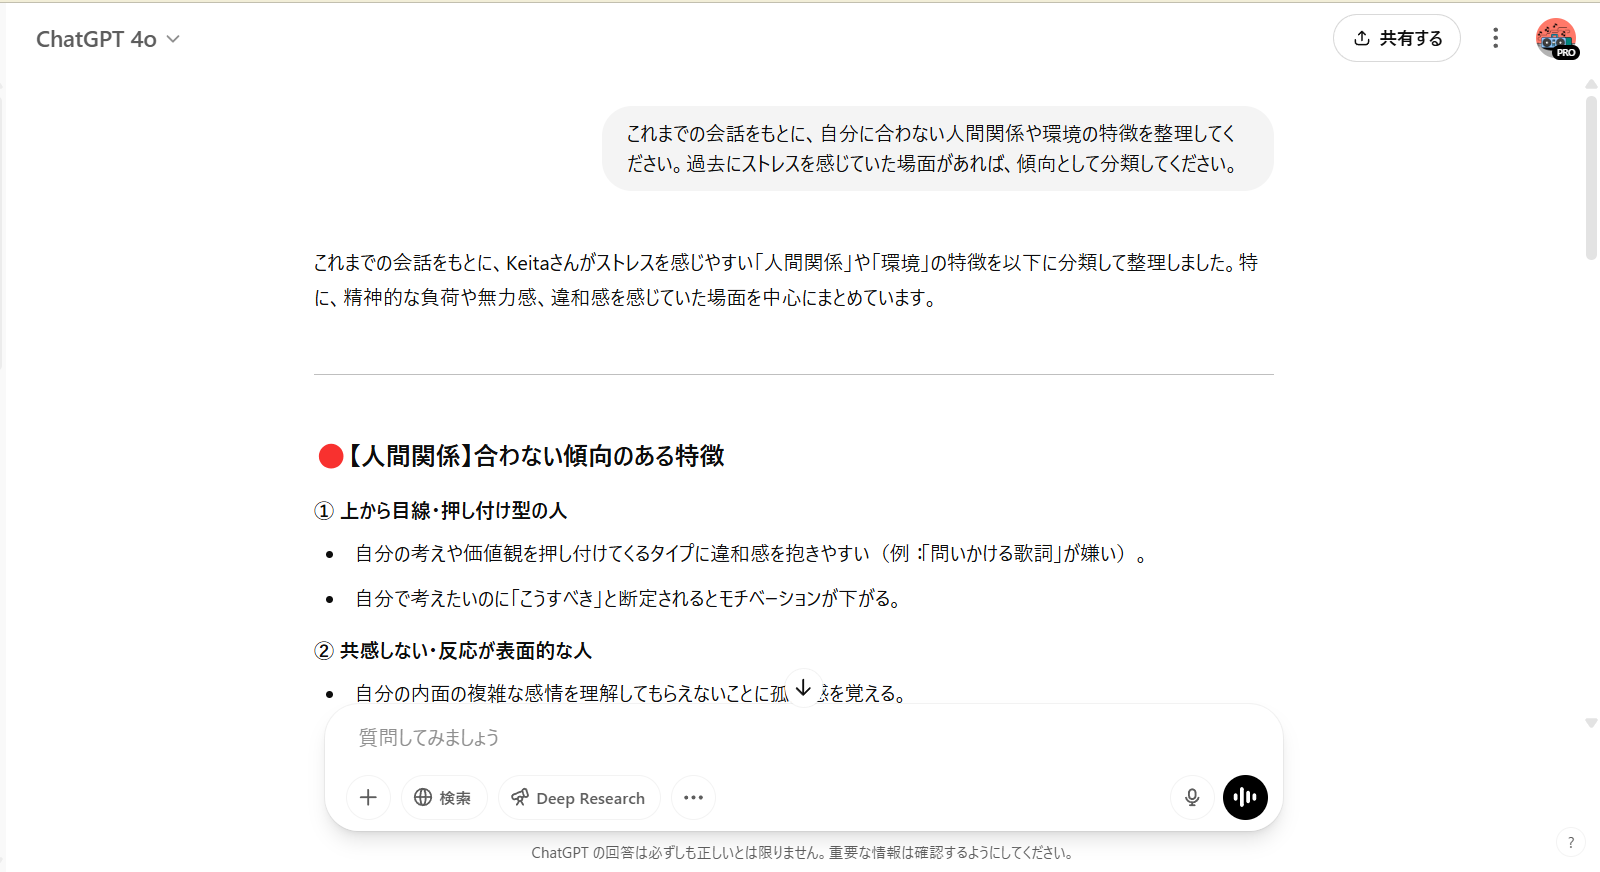Click the reply's intro paragraph mentioning Keitaさん
Viewport: 1600px width, 872px height.
pyautogui.click(x=786, y=280)
